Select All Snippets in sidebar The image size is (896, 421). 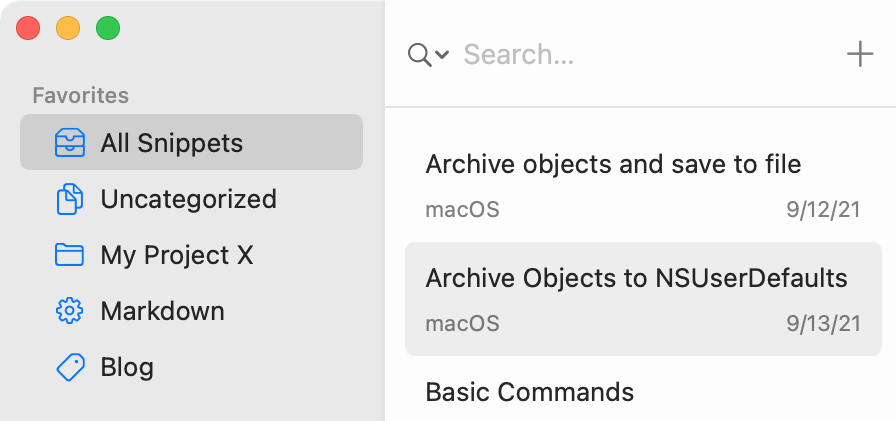coord(191,142)
